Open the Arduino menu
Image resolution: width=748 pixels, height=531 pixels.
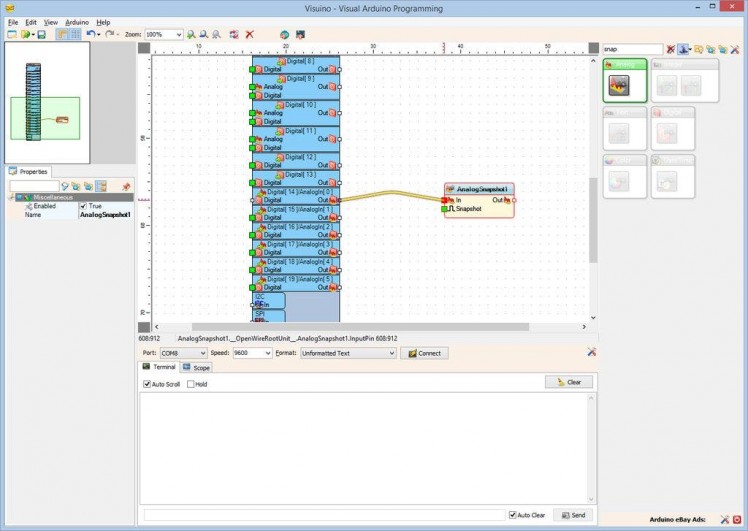[x=77, y=21]
